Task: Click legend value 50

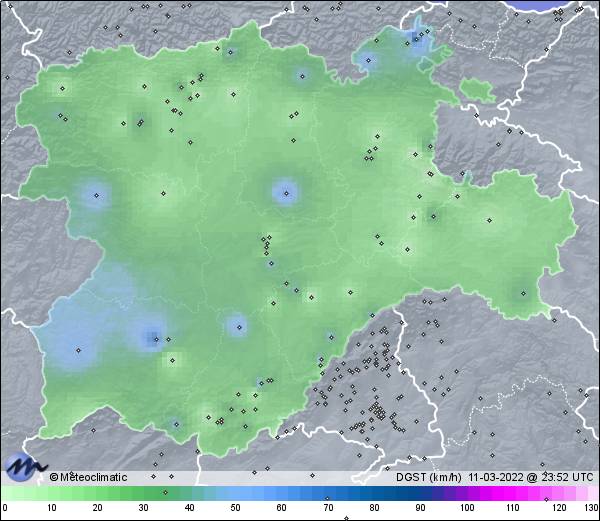Action: coord(235,508)
